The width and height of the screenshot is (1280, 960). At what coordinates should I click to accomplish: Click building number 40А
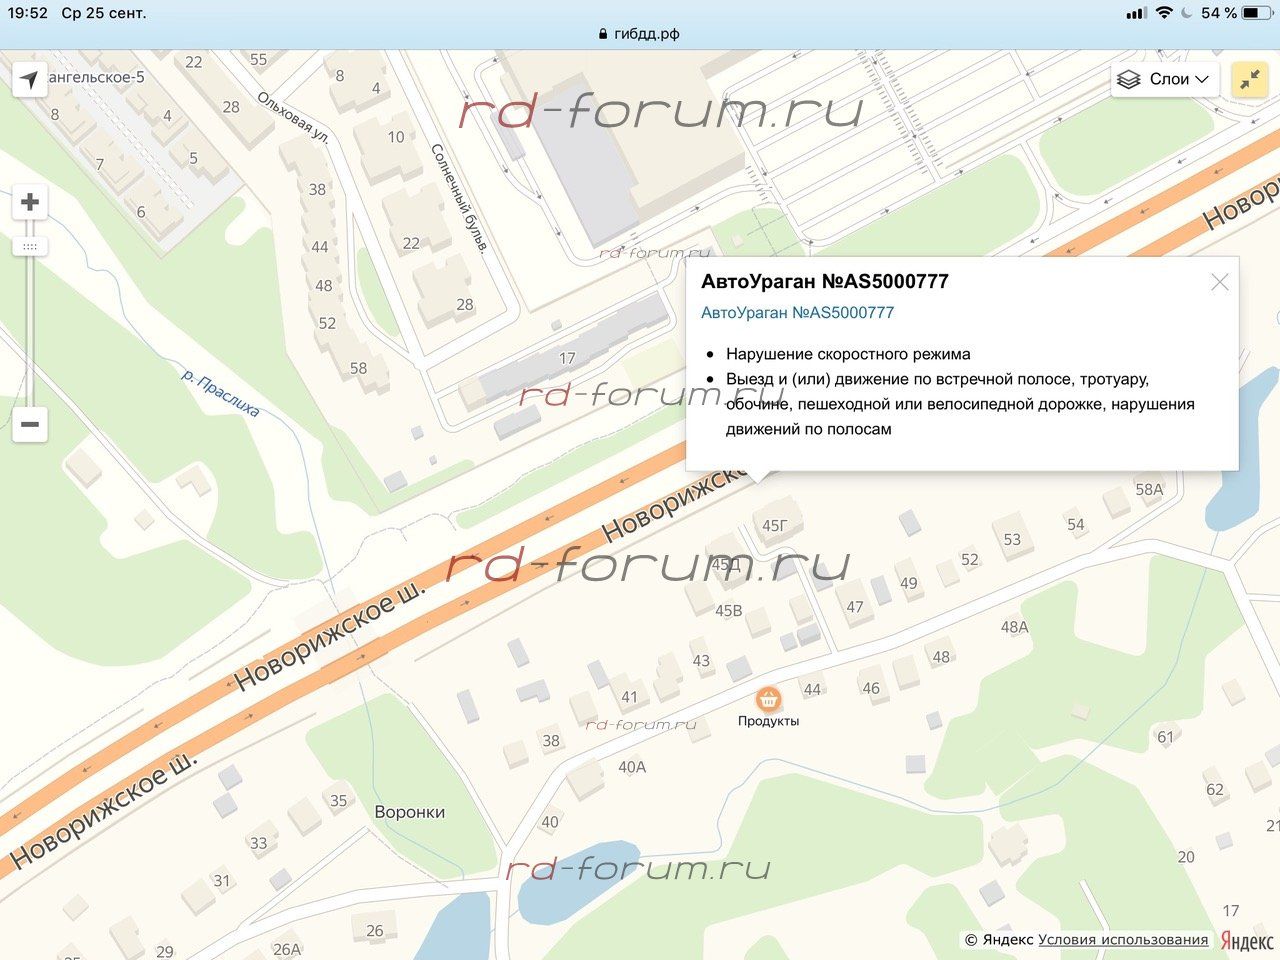632,767
